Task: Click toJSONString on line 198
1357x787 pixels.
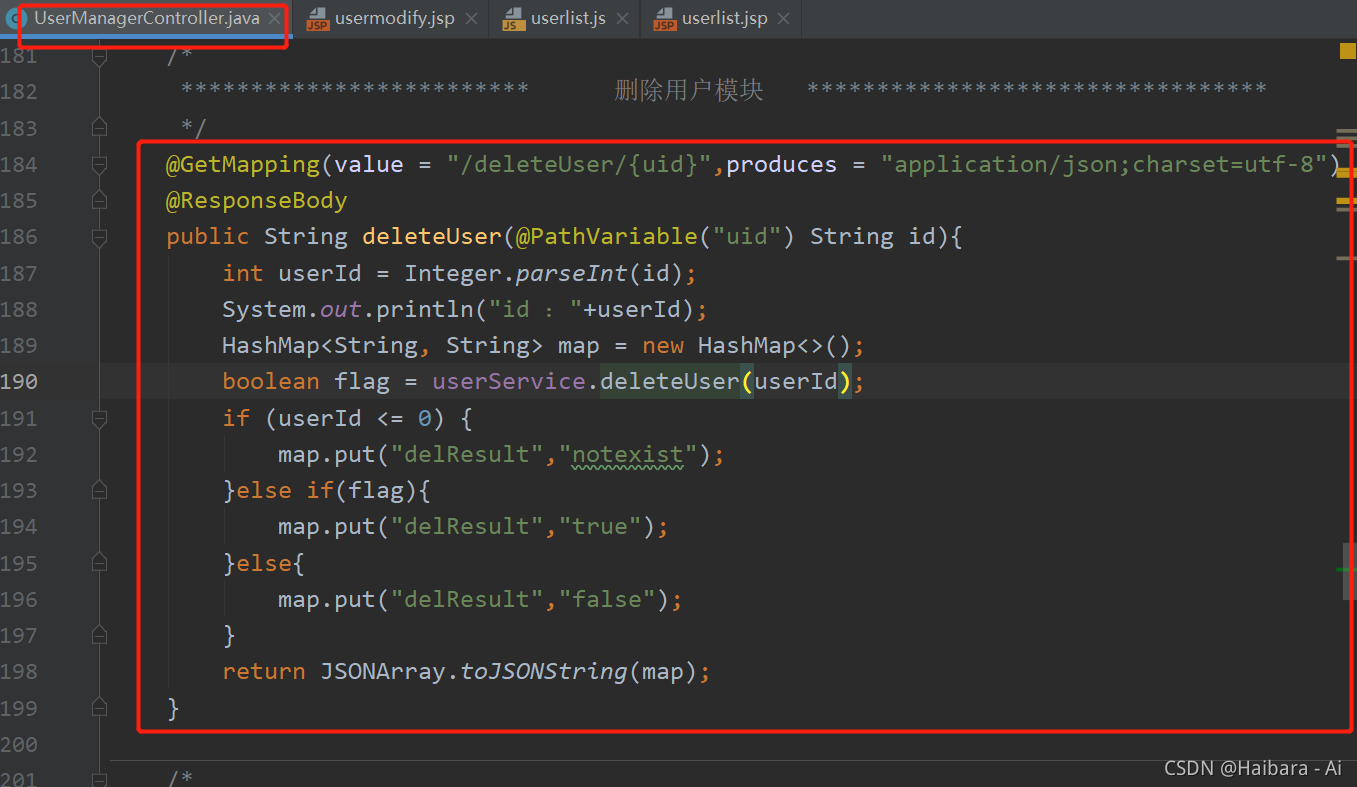Action: tap(543, 671)
